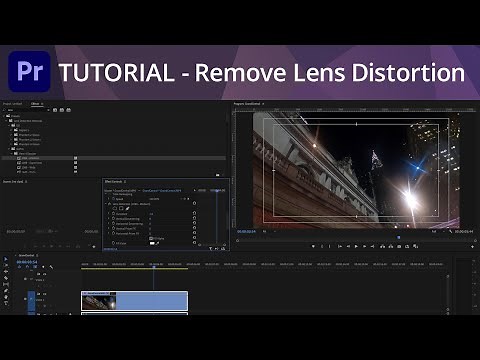Go to In point in Program monitor
The image size is (480, 360).
[340, 246]
